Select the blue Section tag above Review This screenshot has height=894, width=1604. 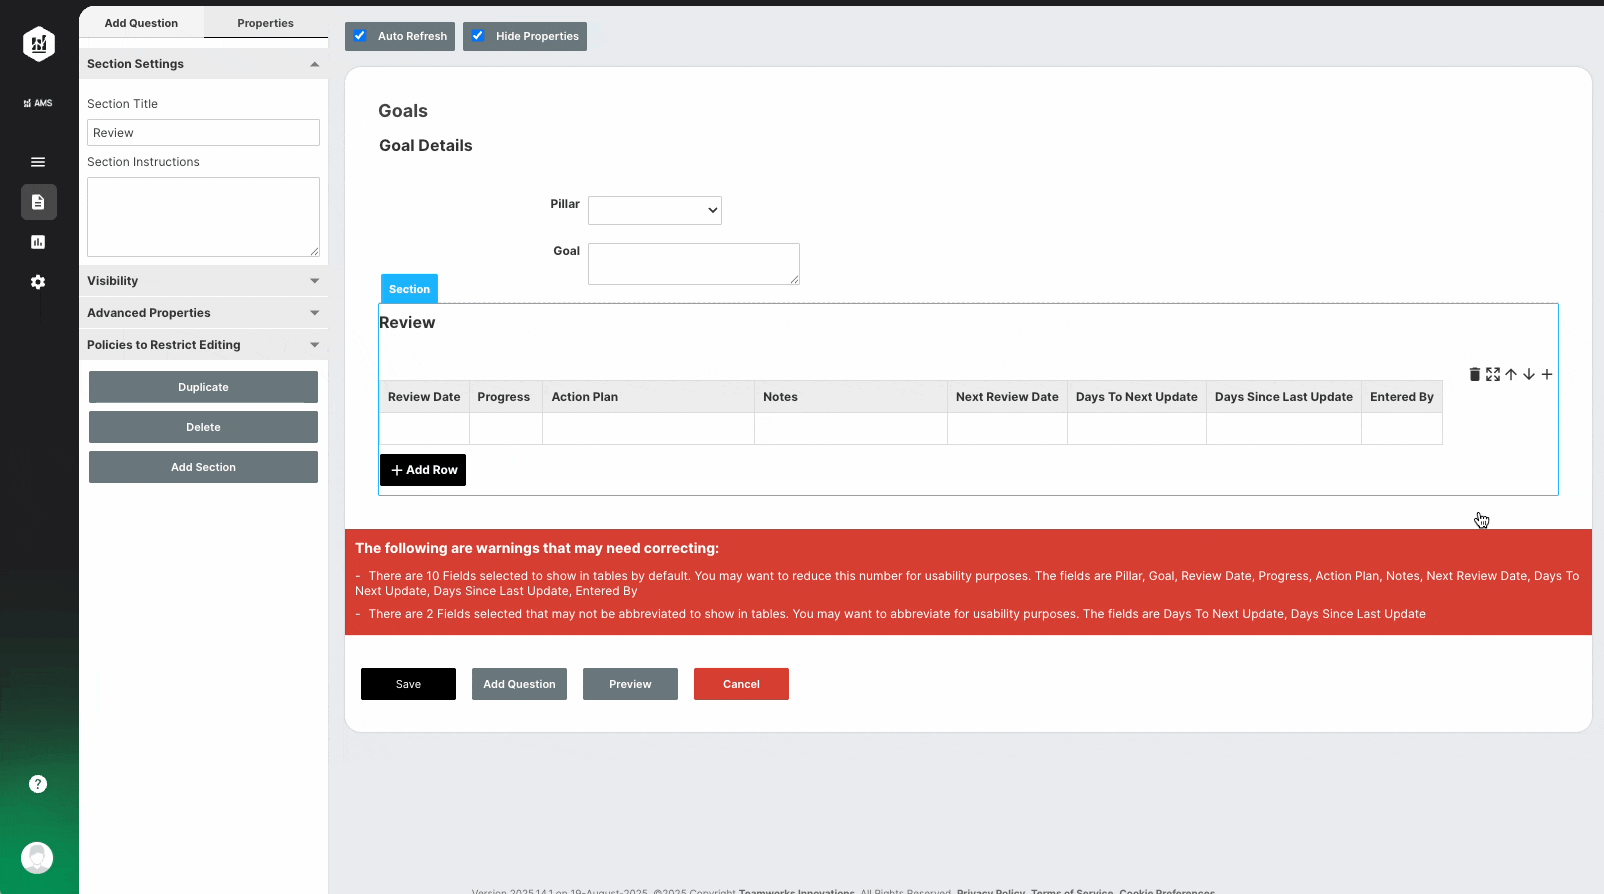pyautogui.click(x=409, y=289)
